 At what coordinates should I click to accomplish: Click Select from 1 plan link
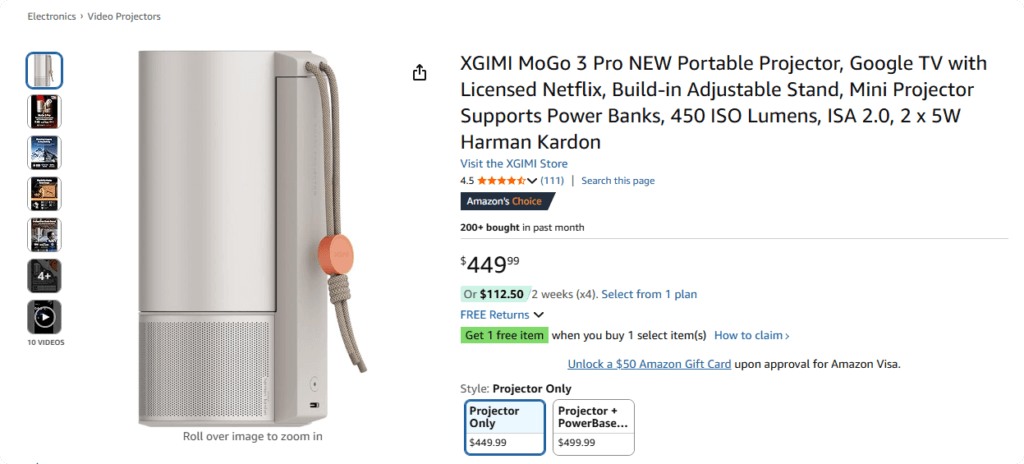649,294
